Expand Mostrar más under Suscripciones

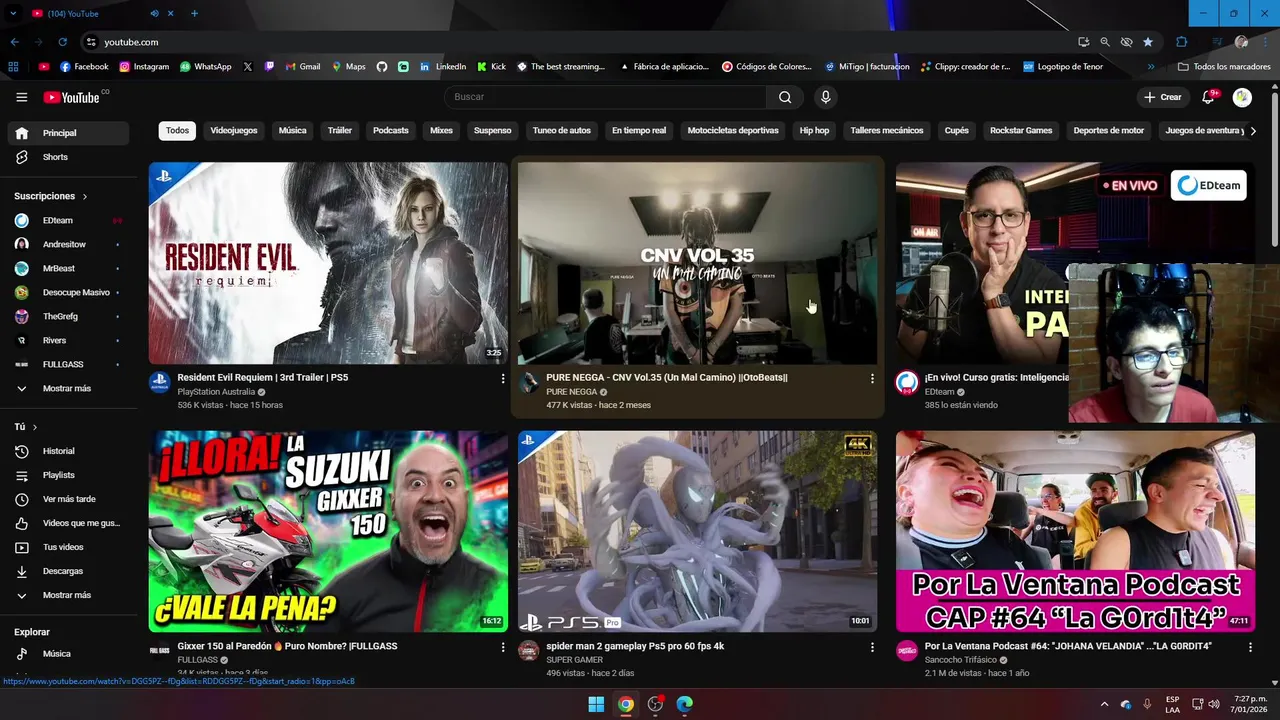point(68,388)
